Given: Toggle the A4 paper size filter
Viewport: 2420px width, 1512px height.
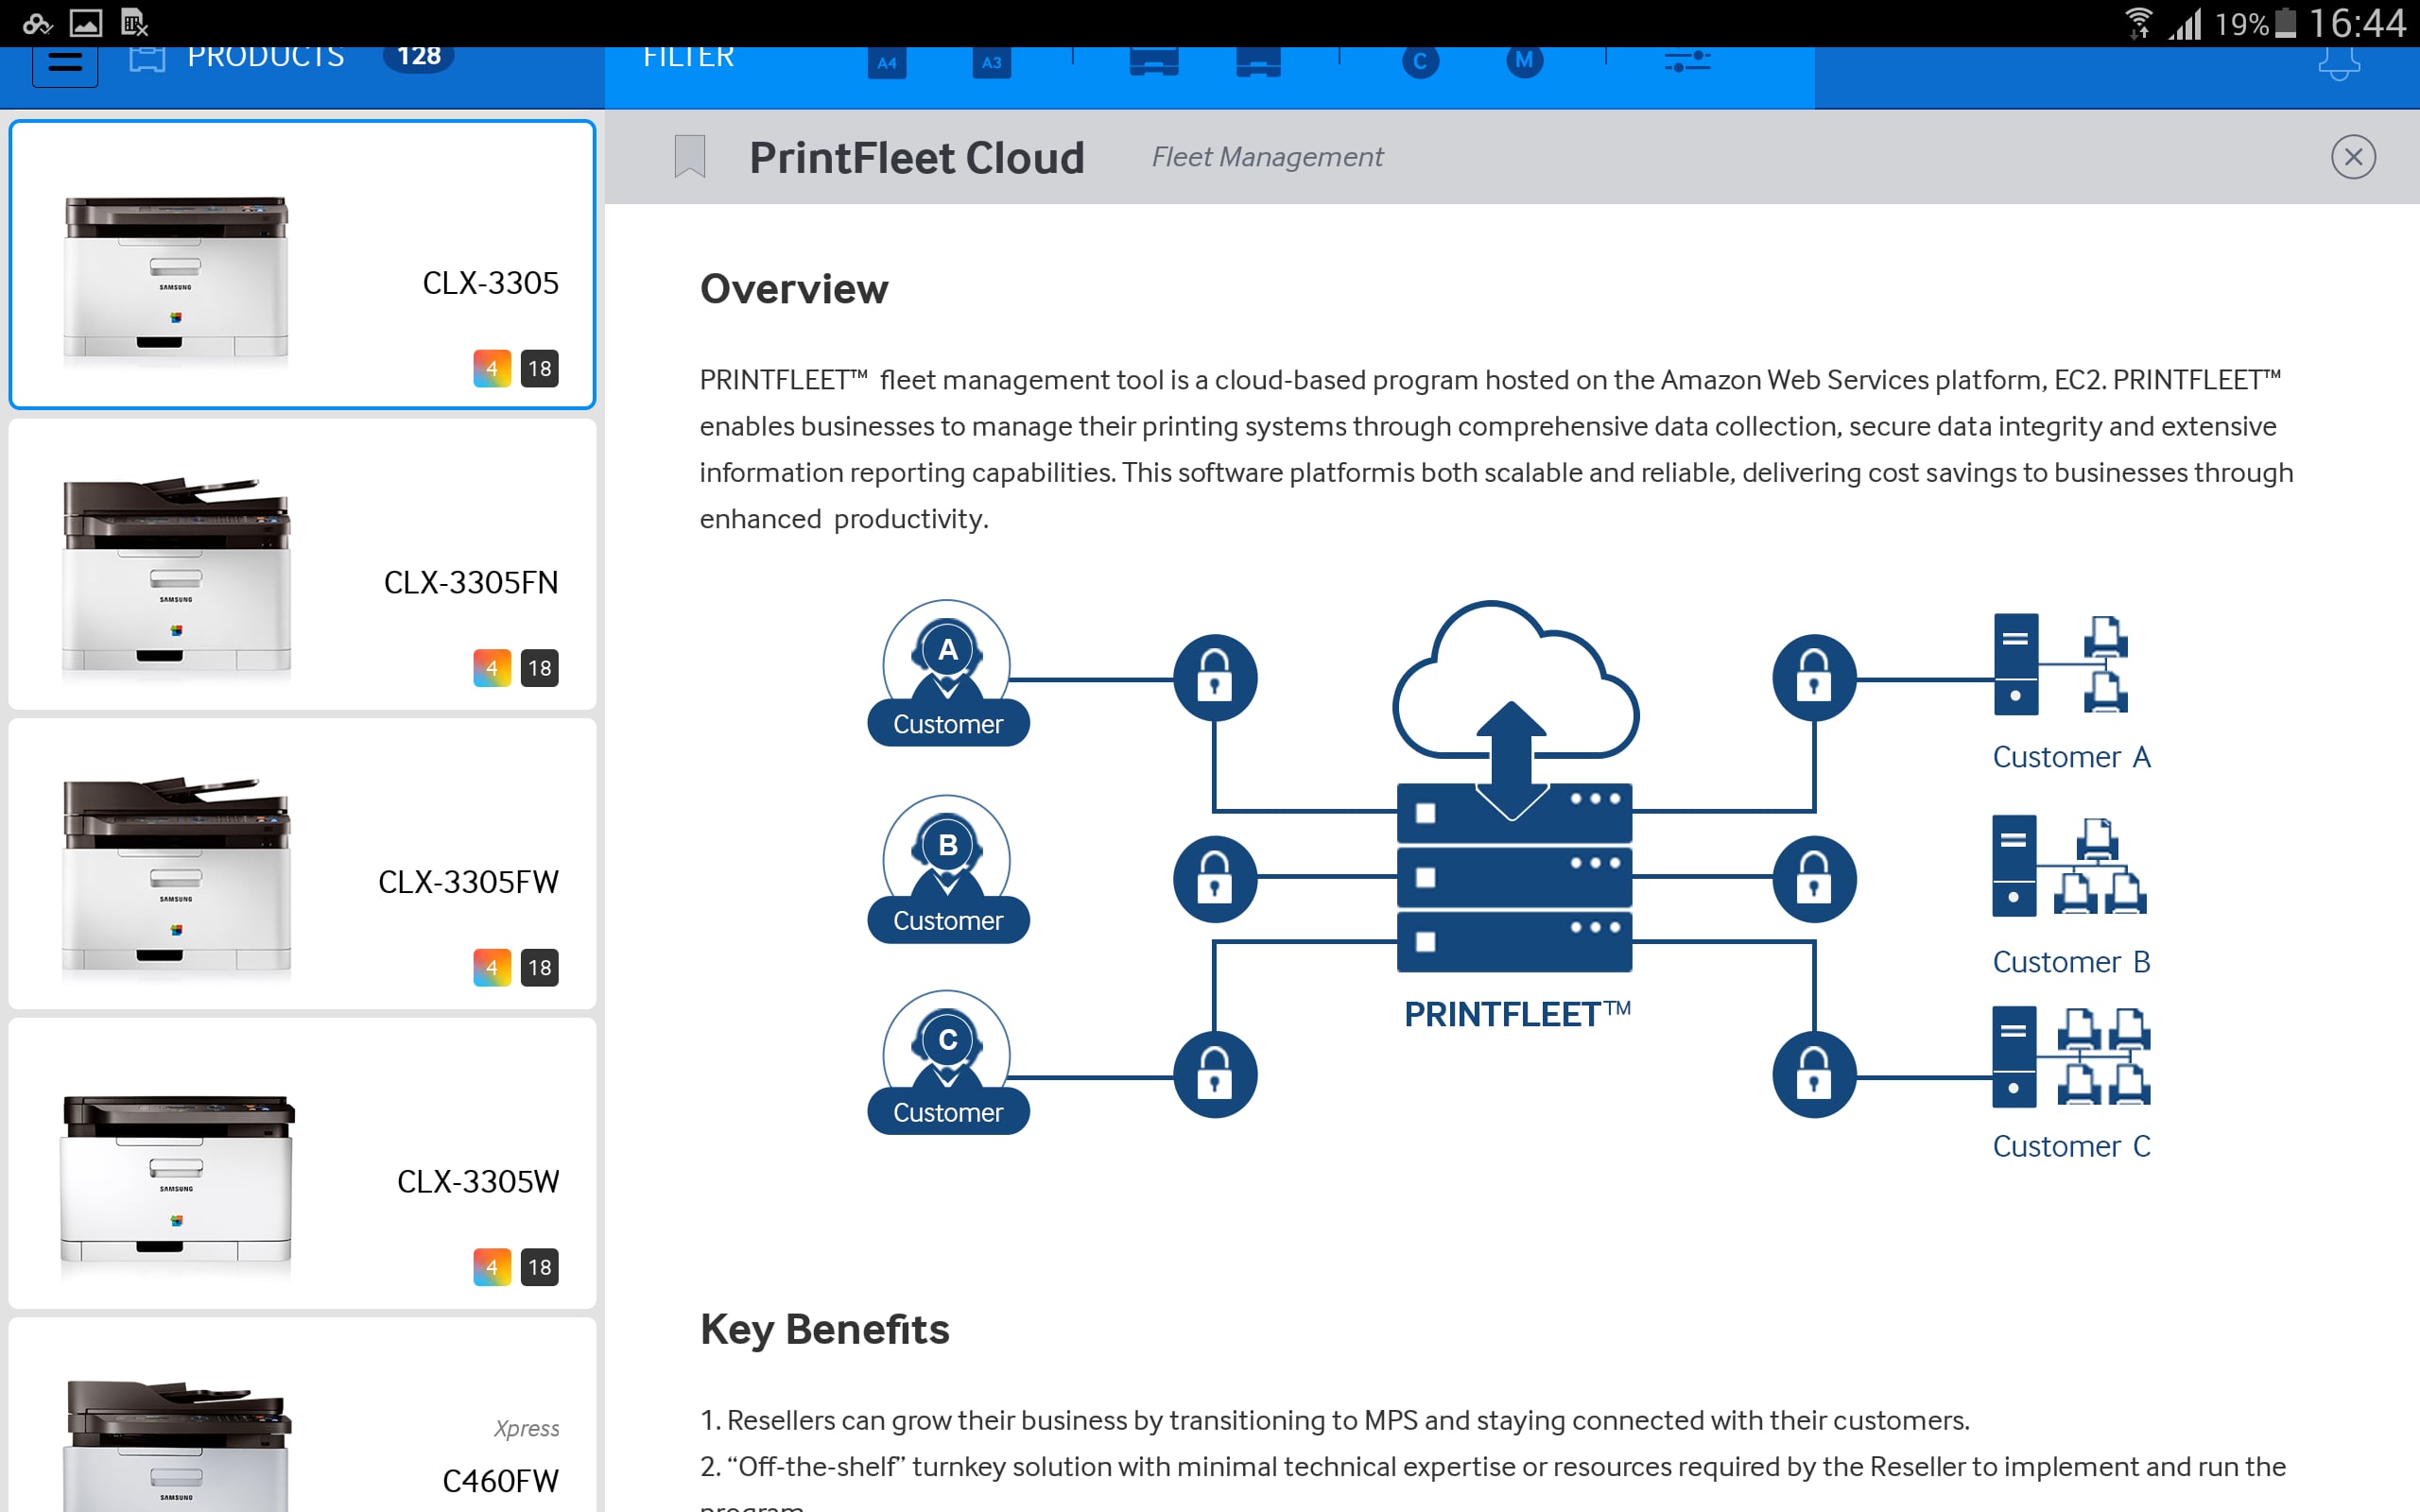Looking at the screenshot, I should (887, 62).
